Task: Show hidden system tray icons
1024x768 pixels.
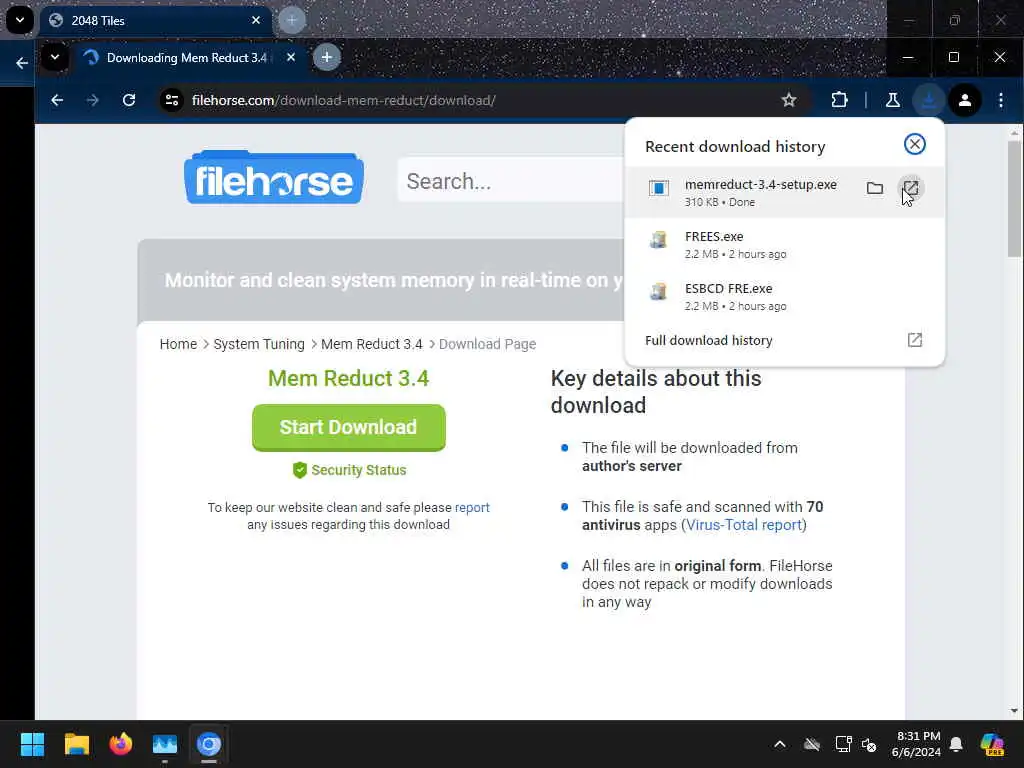Action: (x=780, y=744)
